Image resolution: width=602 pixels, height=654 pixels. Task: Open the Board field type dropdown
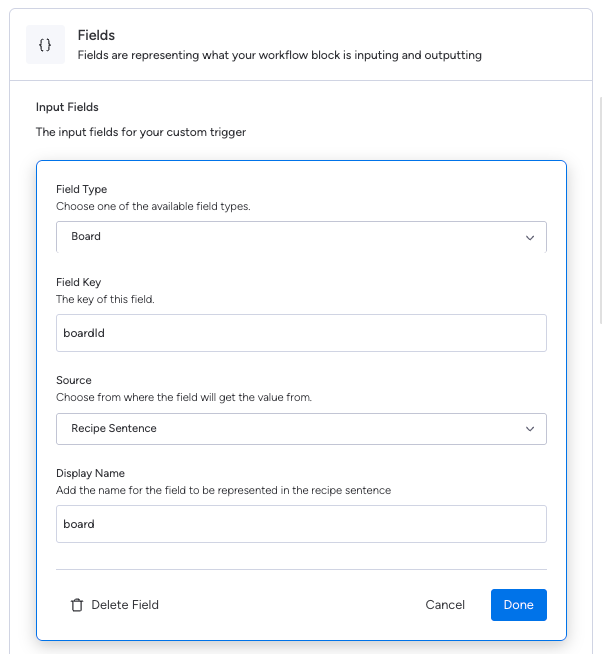click(x=301, y=237)
